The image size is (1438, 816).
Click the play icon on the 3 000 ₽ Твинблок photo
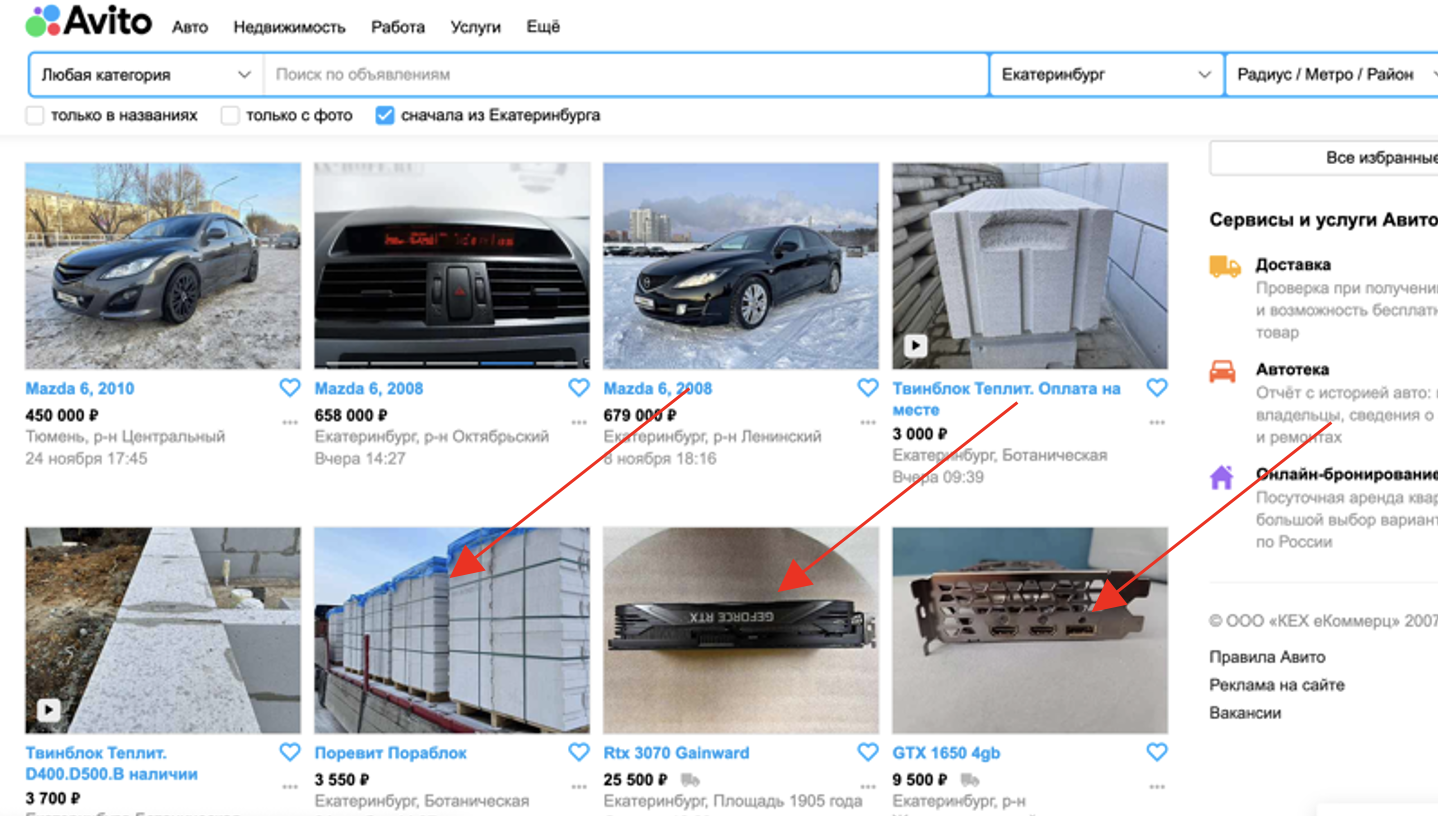[915, 346]
